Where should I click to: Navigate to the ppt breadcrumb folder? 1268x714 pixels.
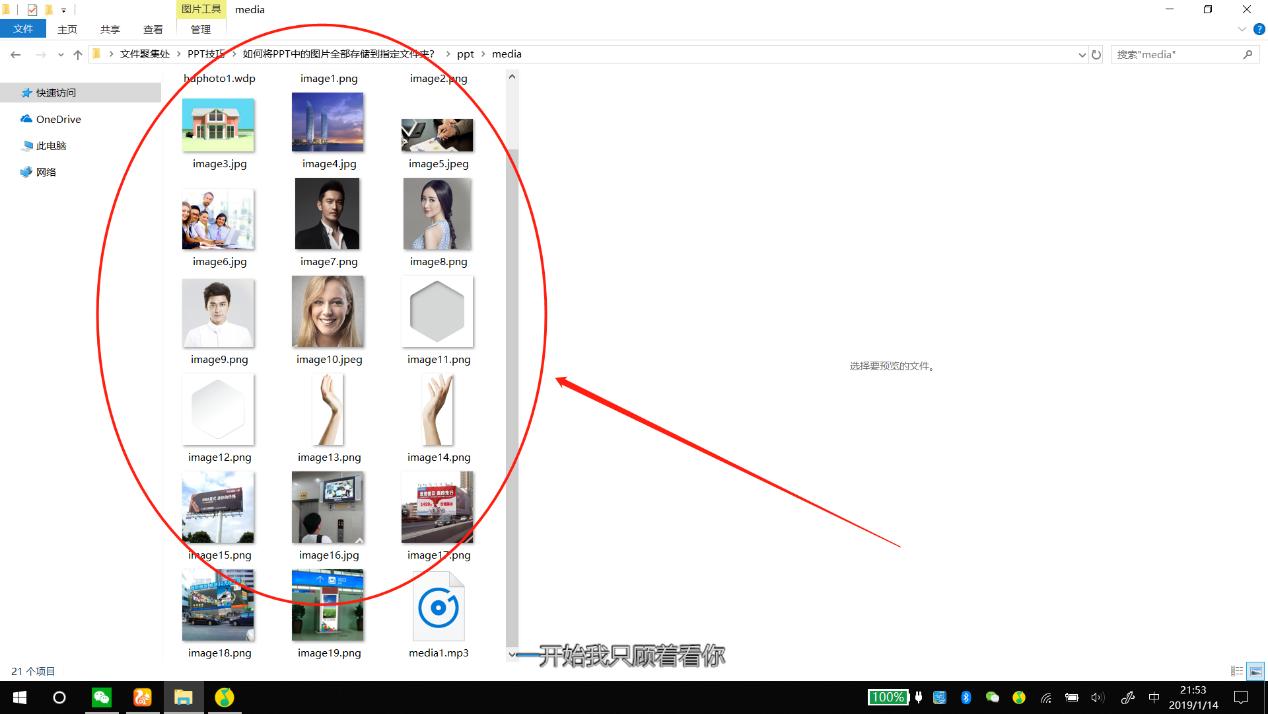click(465, 54)
